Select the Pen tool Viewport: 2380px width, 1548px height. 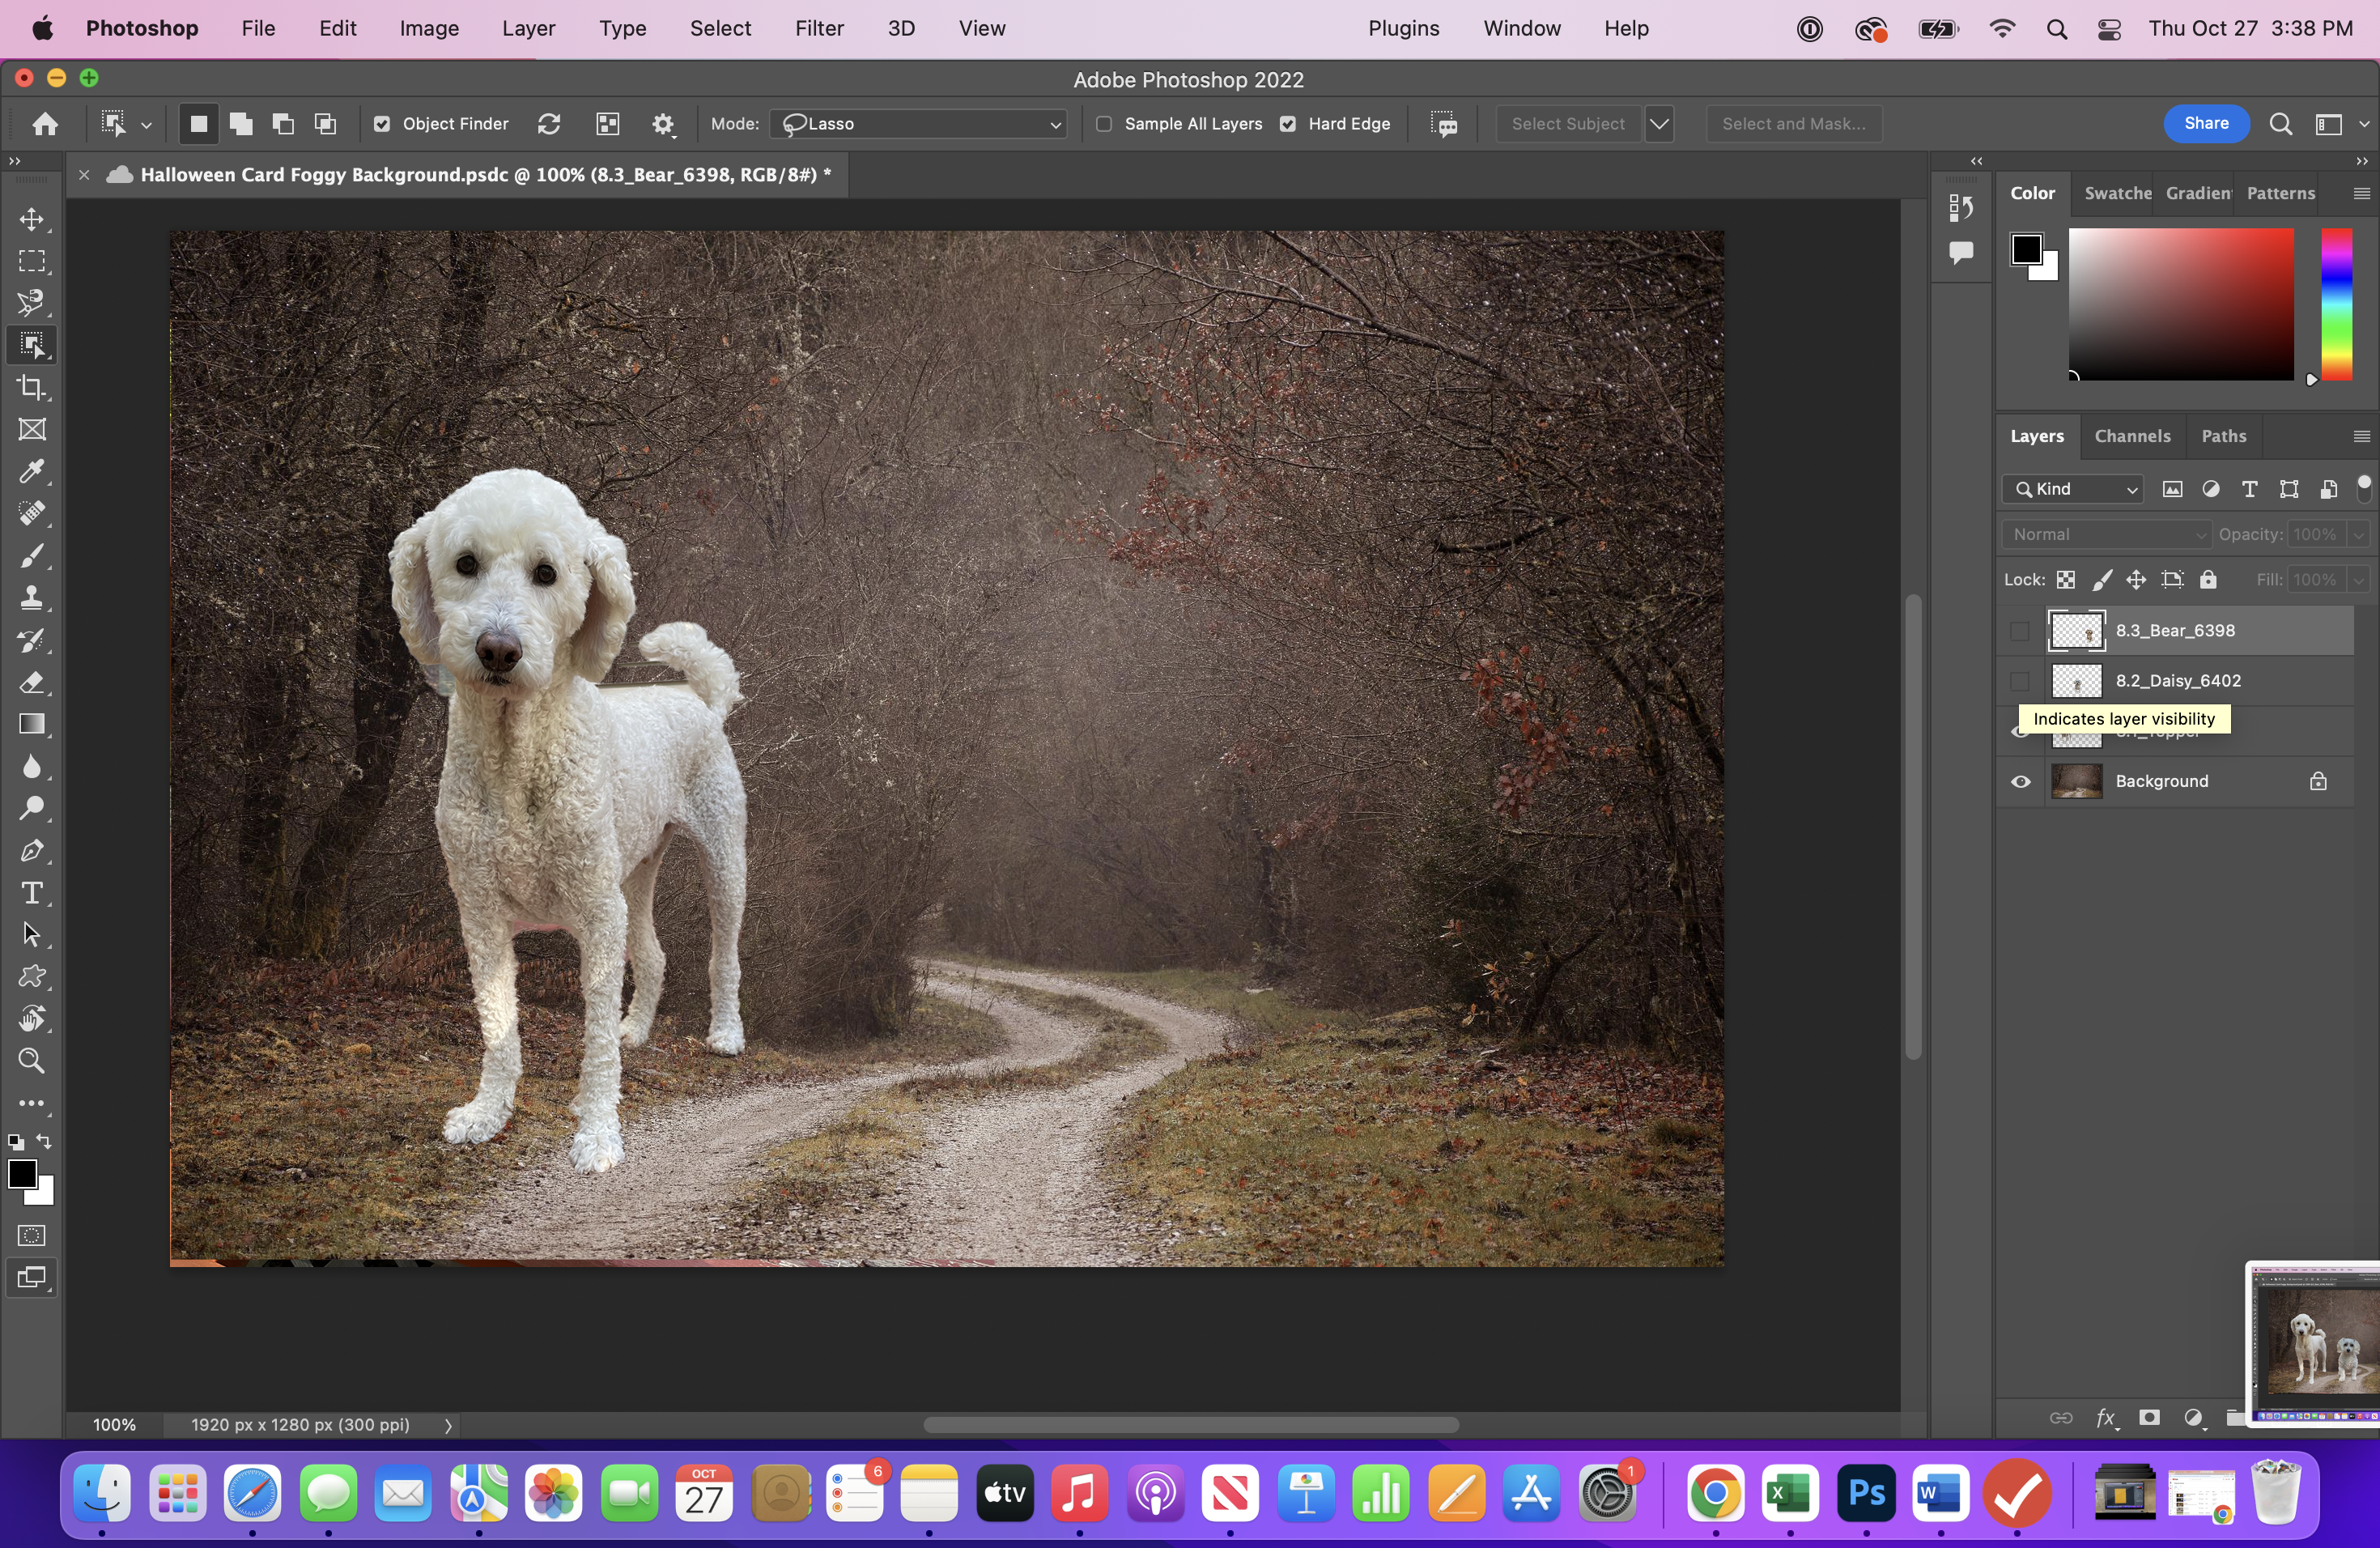click(32, 851)
